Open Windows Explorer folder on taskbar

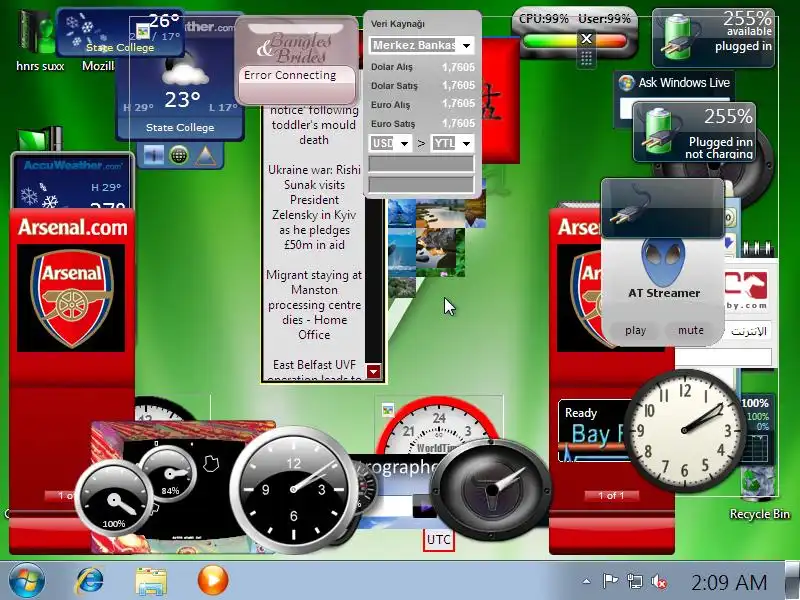pos(151,581)
